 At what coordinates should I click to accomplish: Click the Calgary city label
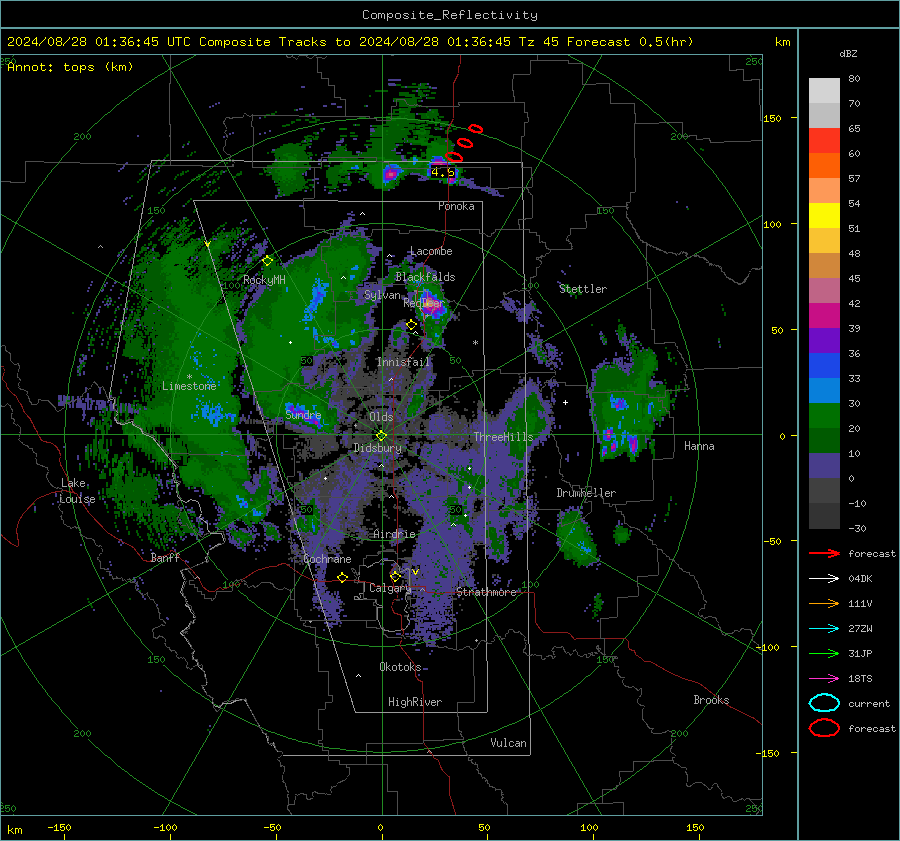click(390, 588)
